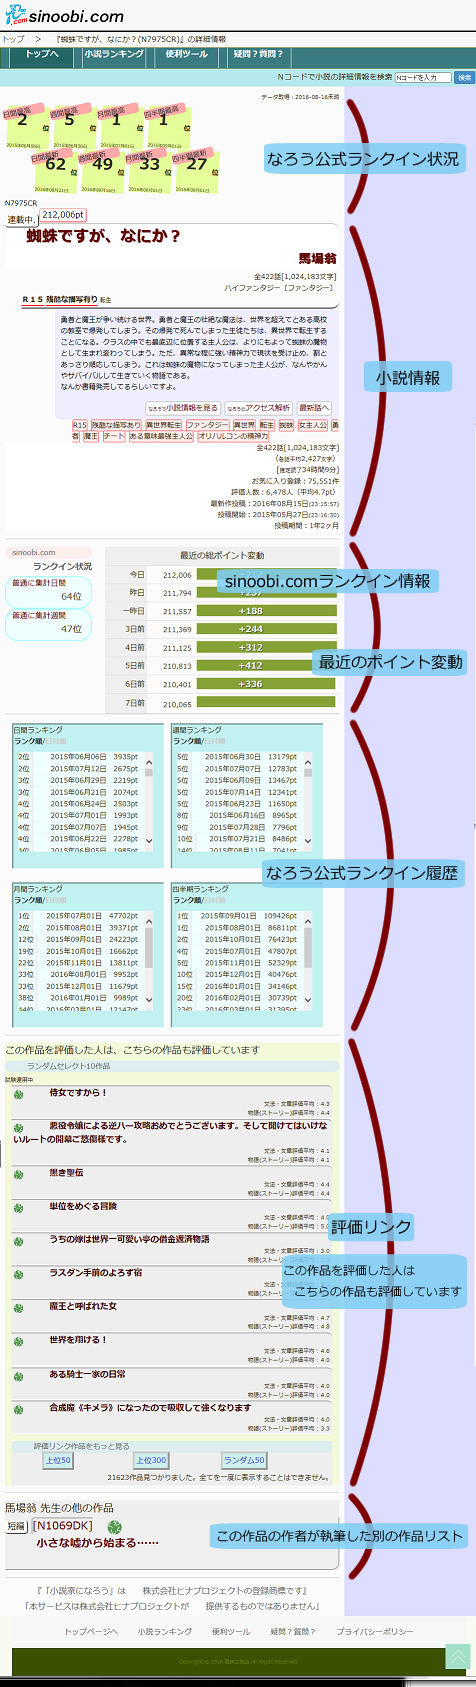476x1687 pixels.
Task: Open プライバシーポリシー in the footer
Action: coord(374,1631)
